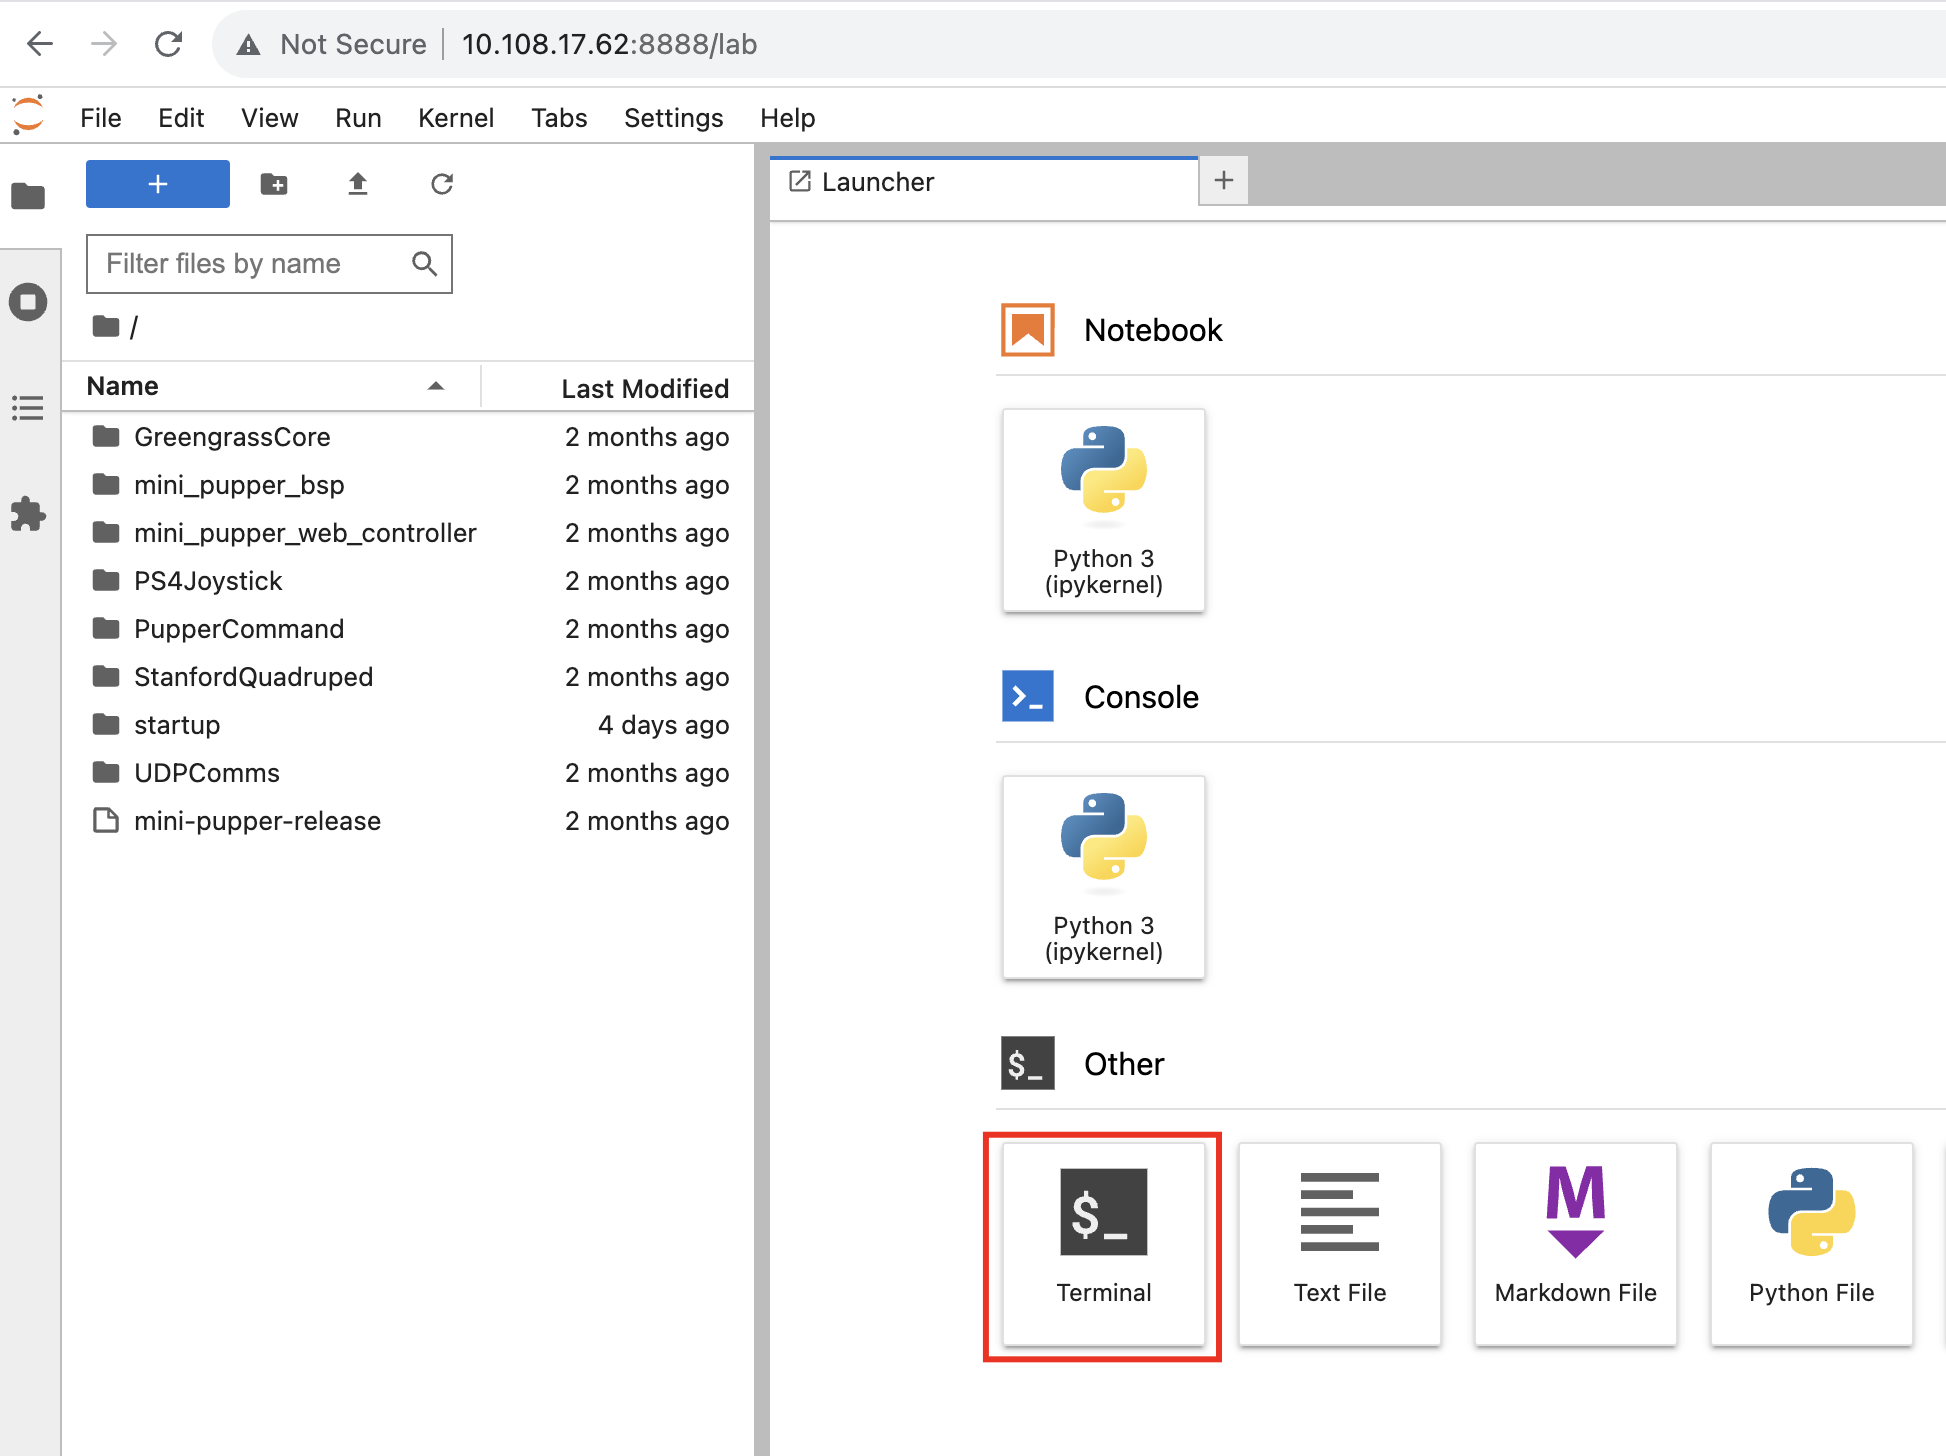This screenshot has width=1946, height=1456.
Task: Create a new Text File
Action: (1339, 1243)
